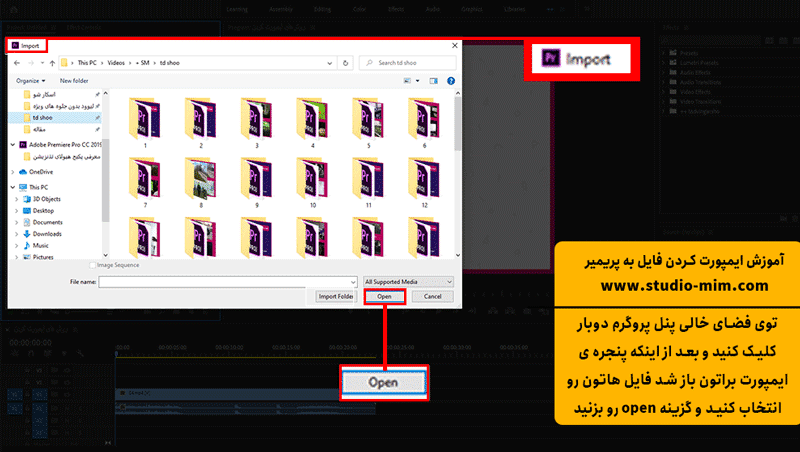Select the Downloads folder in sidebar
Viewport: 800px width, 452px height.
pyautogui.click(x=47, y=233)
